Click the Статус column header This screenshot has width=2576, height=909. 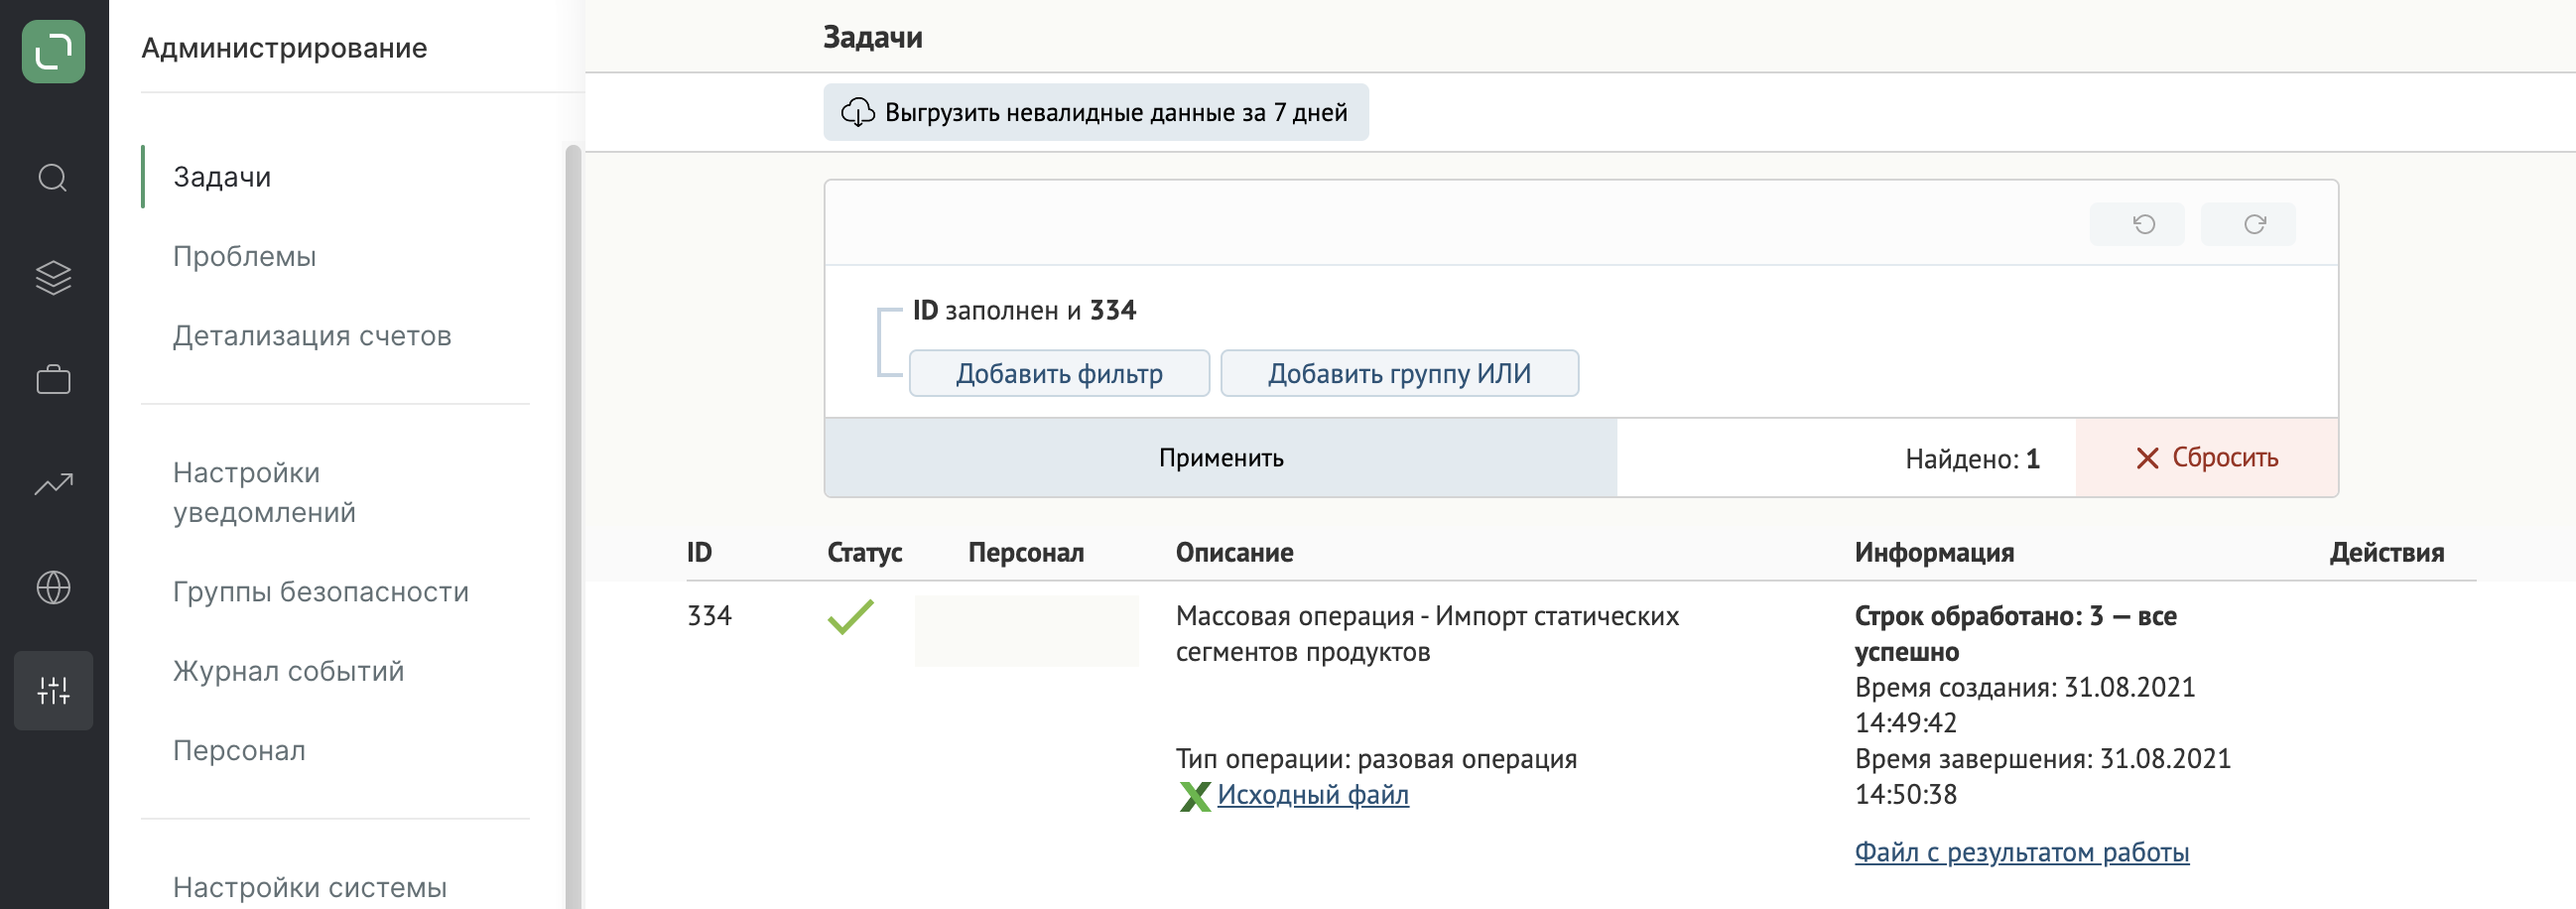(864, 552)
